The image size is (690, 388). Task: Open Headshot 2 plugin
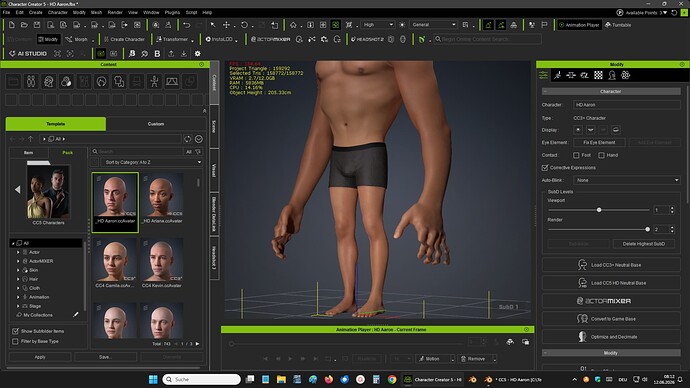367,39
